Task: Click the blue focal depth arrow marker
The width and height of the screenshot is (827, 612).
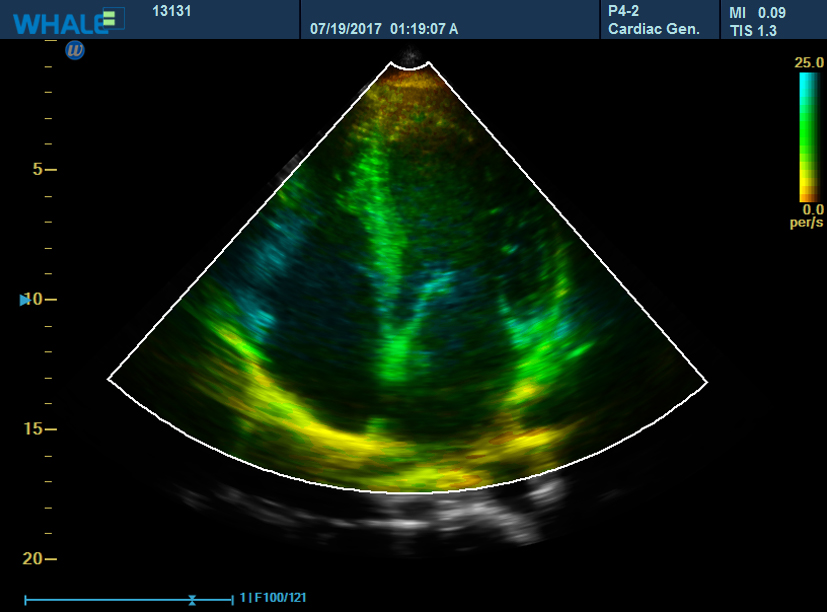Action: click(26, 300)
